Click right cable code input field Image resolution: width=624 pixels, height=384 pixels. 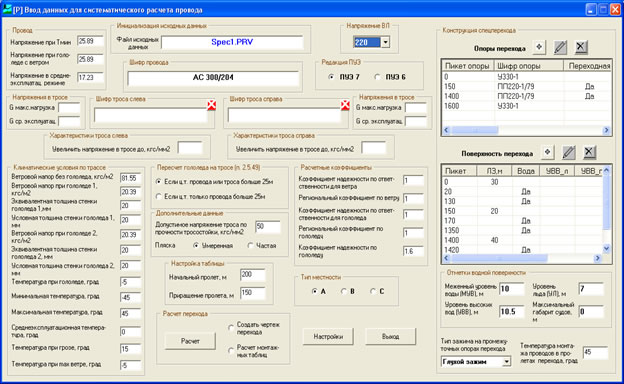tap(284, 115)
